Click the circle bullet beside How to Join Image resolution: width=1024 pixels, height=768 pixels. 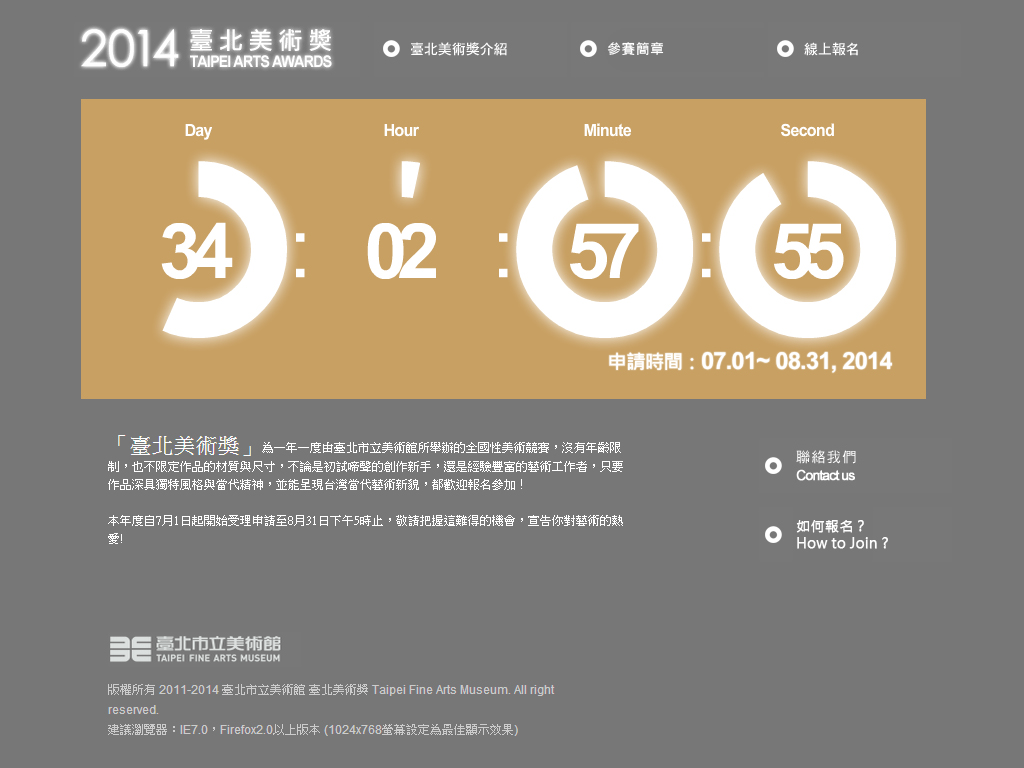point(773,535)
